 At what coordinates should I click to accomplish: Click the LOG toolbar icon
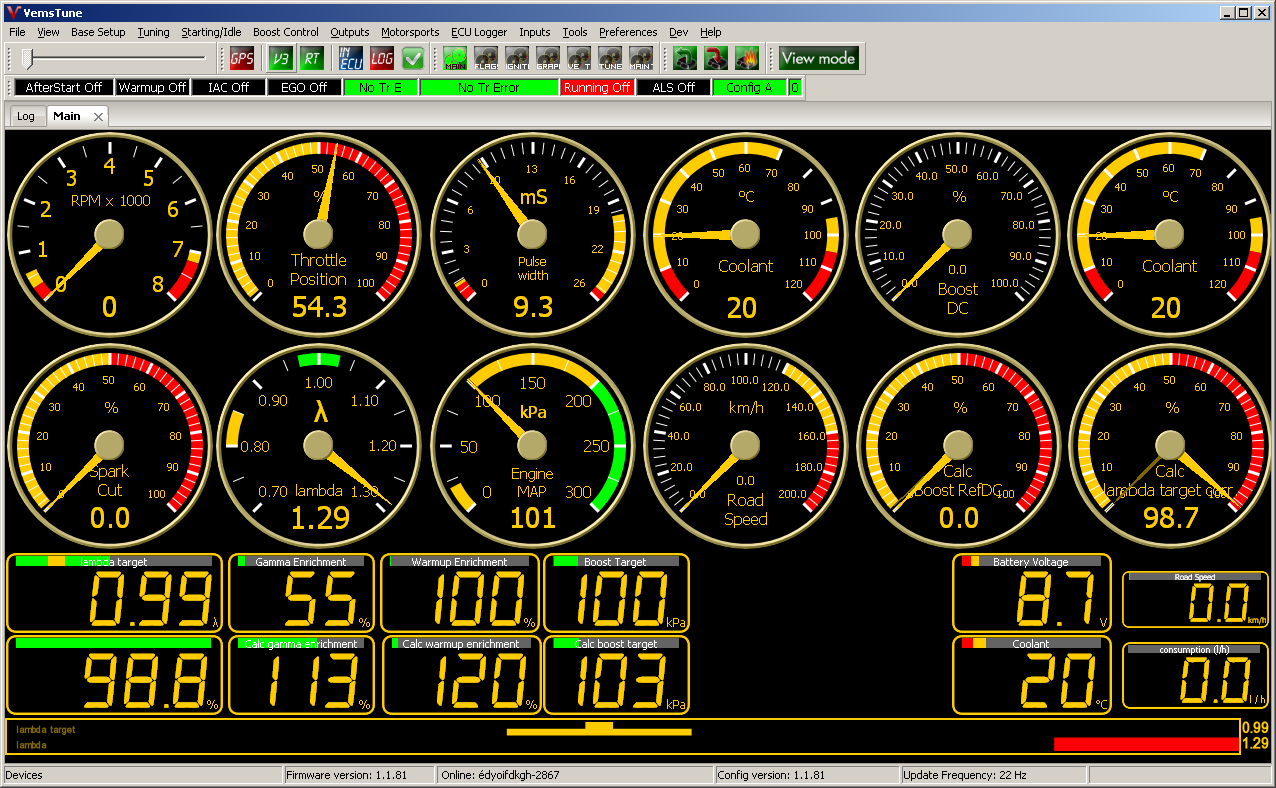382,59
